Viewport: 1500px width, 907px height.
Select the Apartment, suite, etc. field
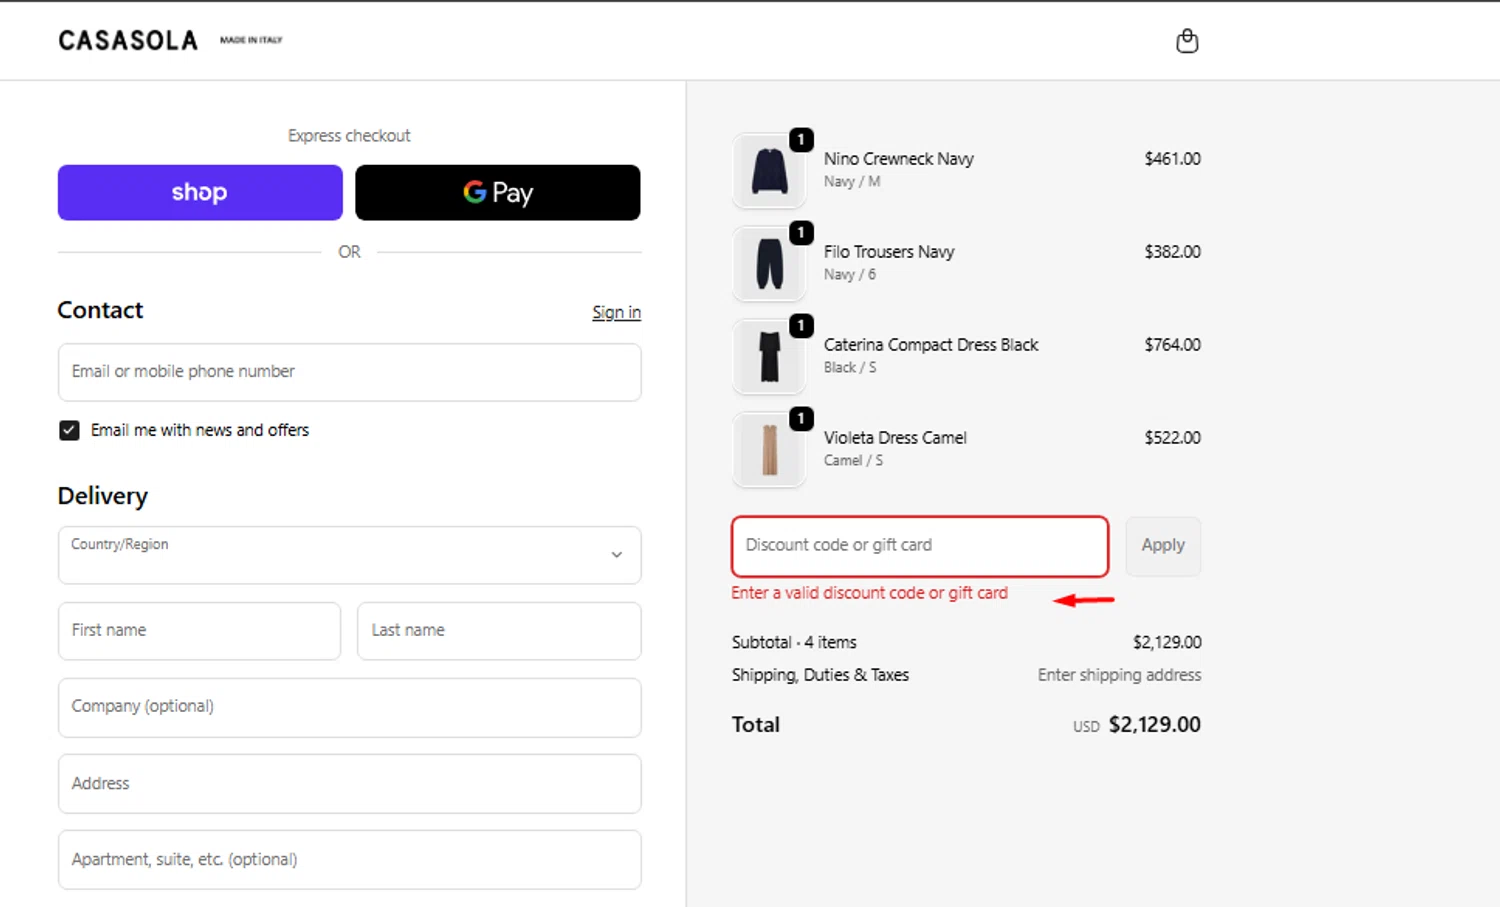point(350,859)
